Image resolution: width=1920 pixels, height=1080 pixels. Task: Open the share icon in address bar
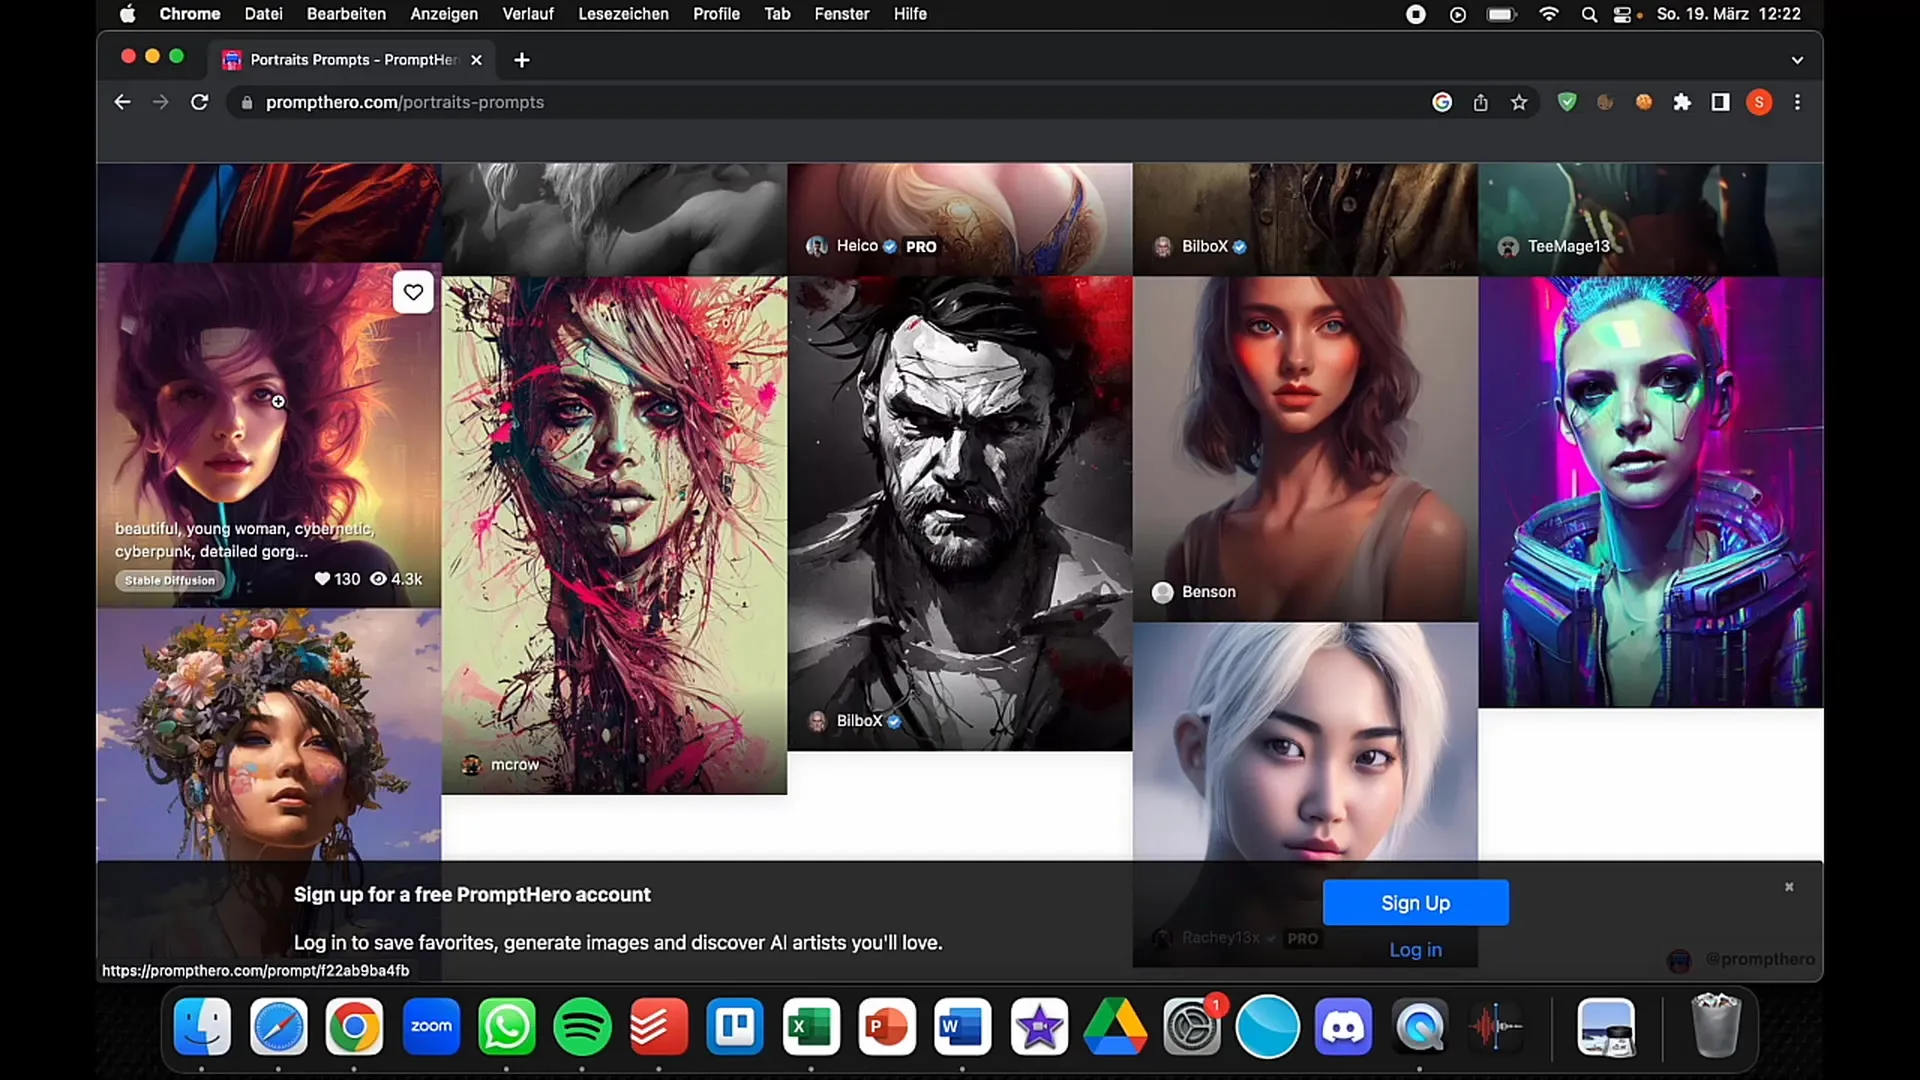tap(1480, 102)
